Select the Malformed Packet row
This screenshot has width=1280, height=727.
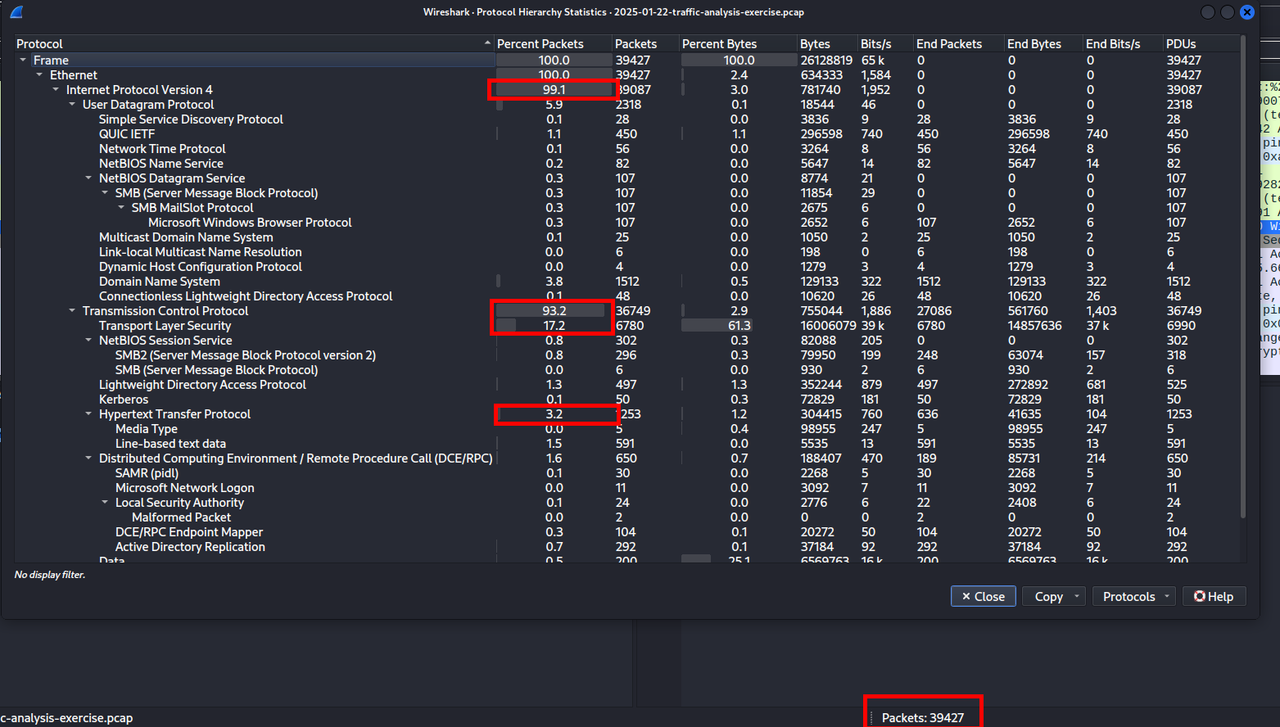(627, 518)
